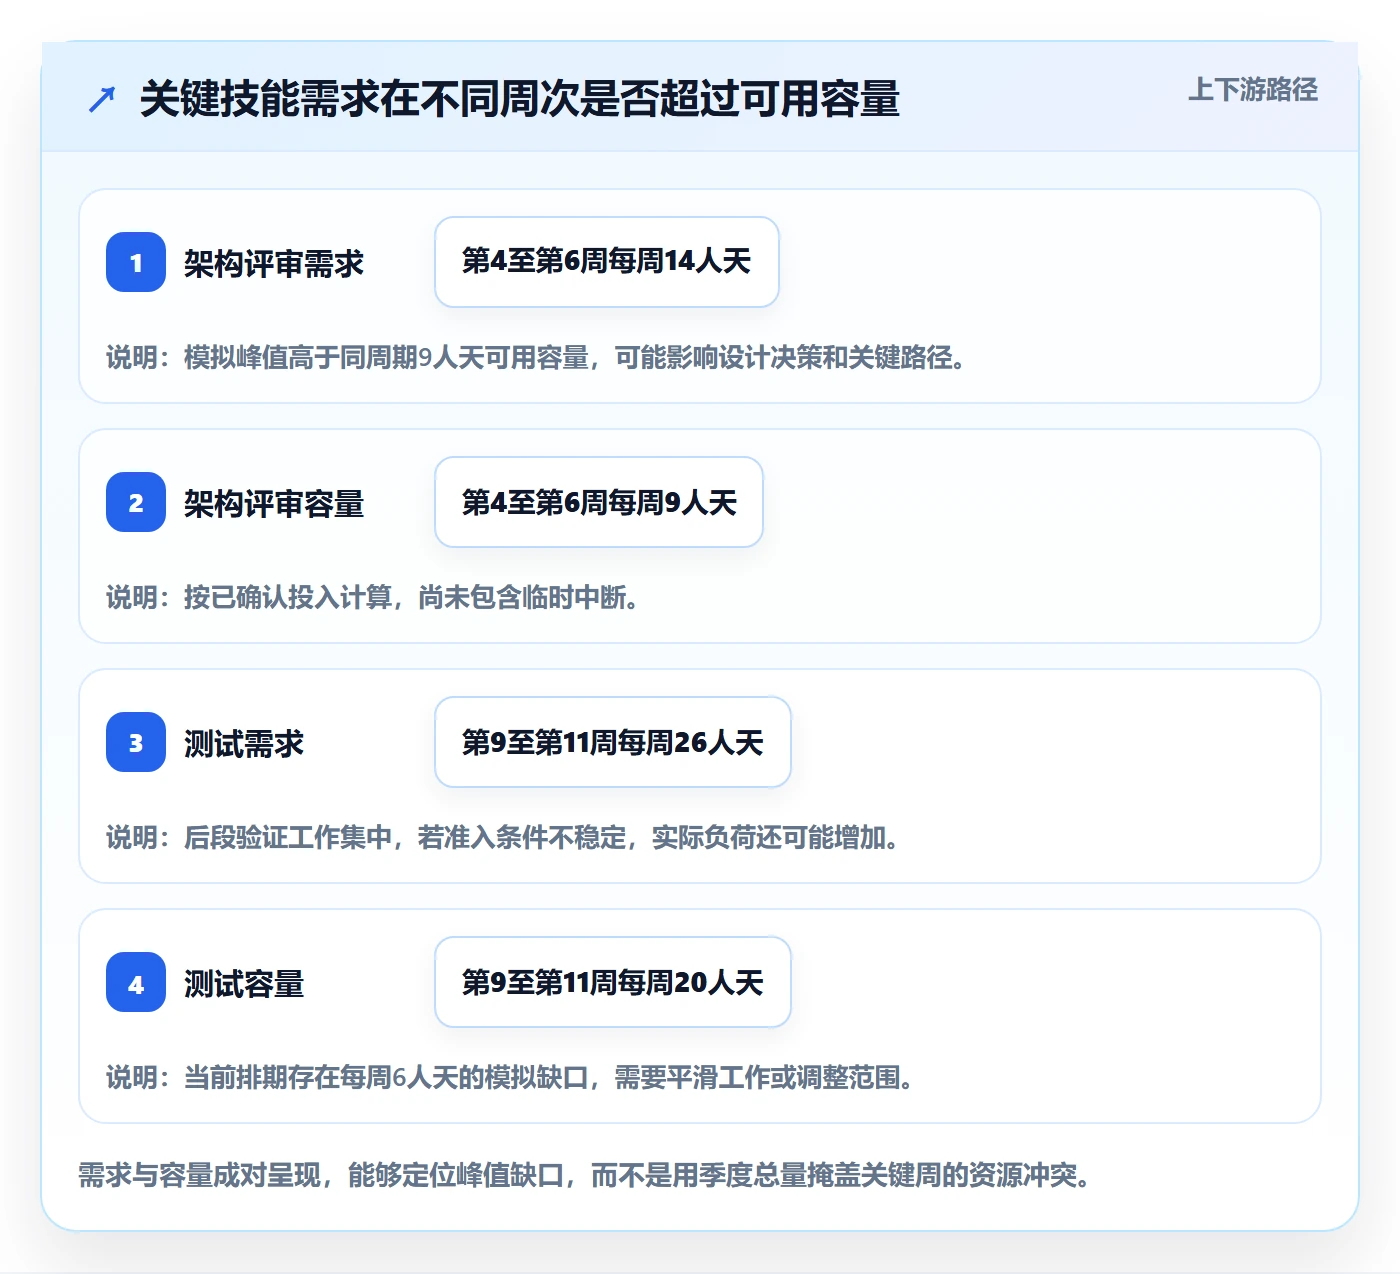Image resolution: width=1400 pixels, height=1274 pixels.
Task: Click the number 3 badge for 测试需求
Action: coord(136,742)
